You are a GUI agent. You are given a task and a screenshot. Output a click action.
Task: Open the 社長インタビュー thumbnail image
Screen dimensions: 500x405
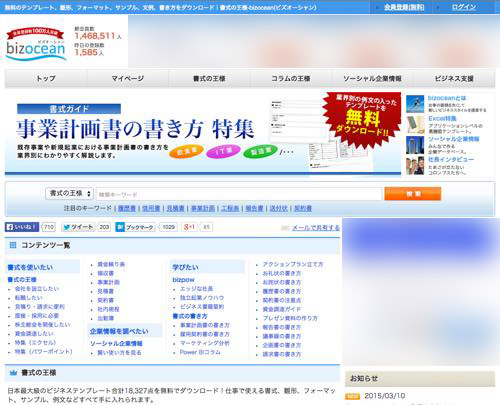point(415,166)
